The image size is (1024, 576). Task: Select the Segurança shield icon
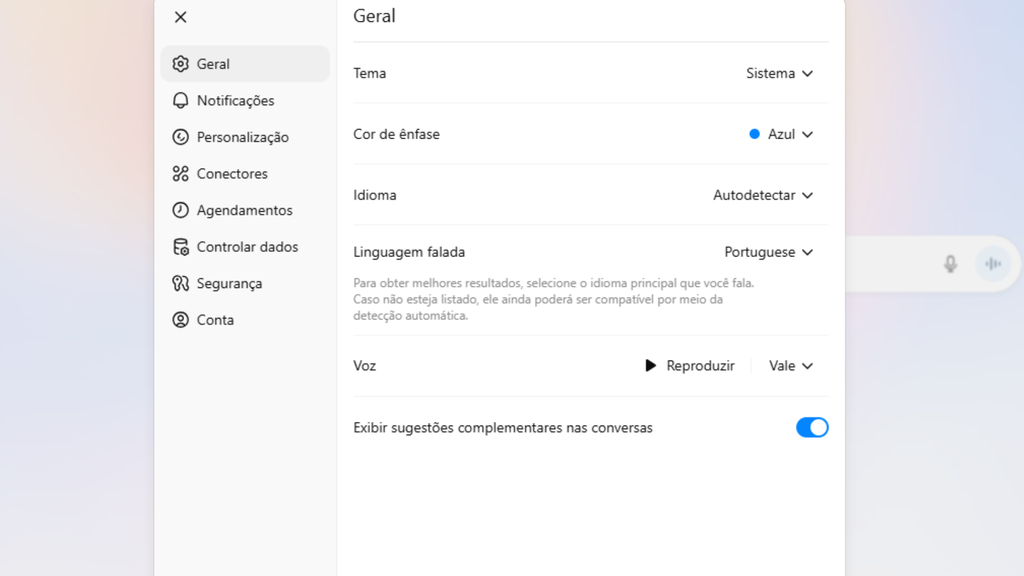coord(181,283)
